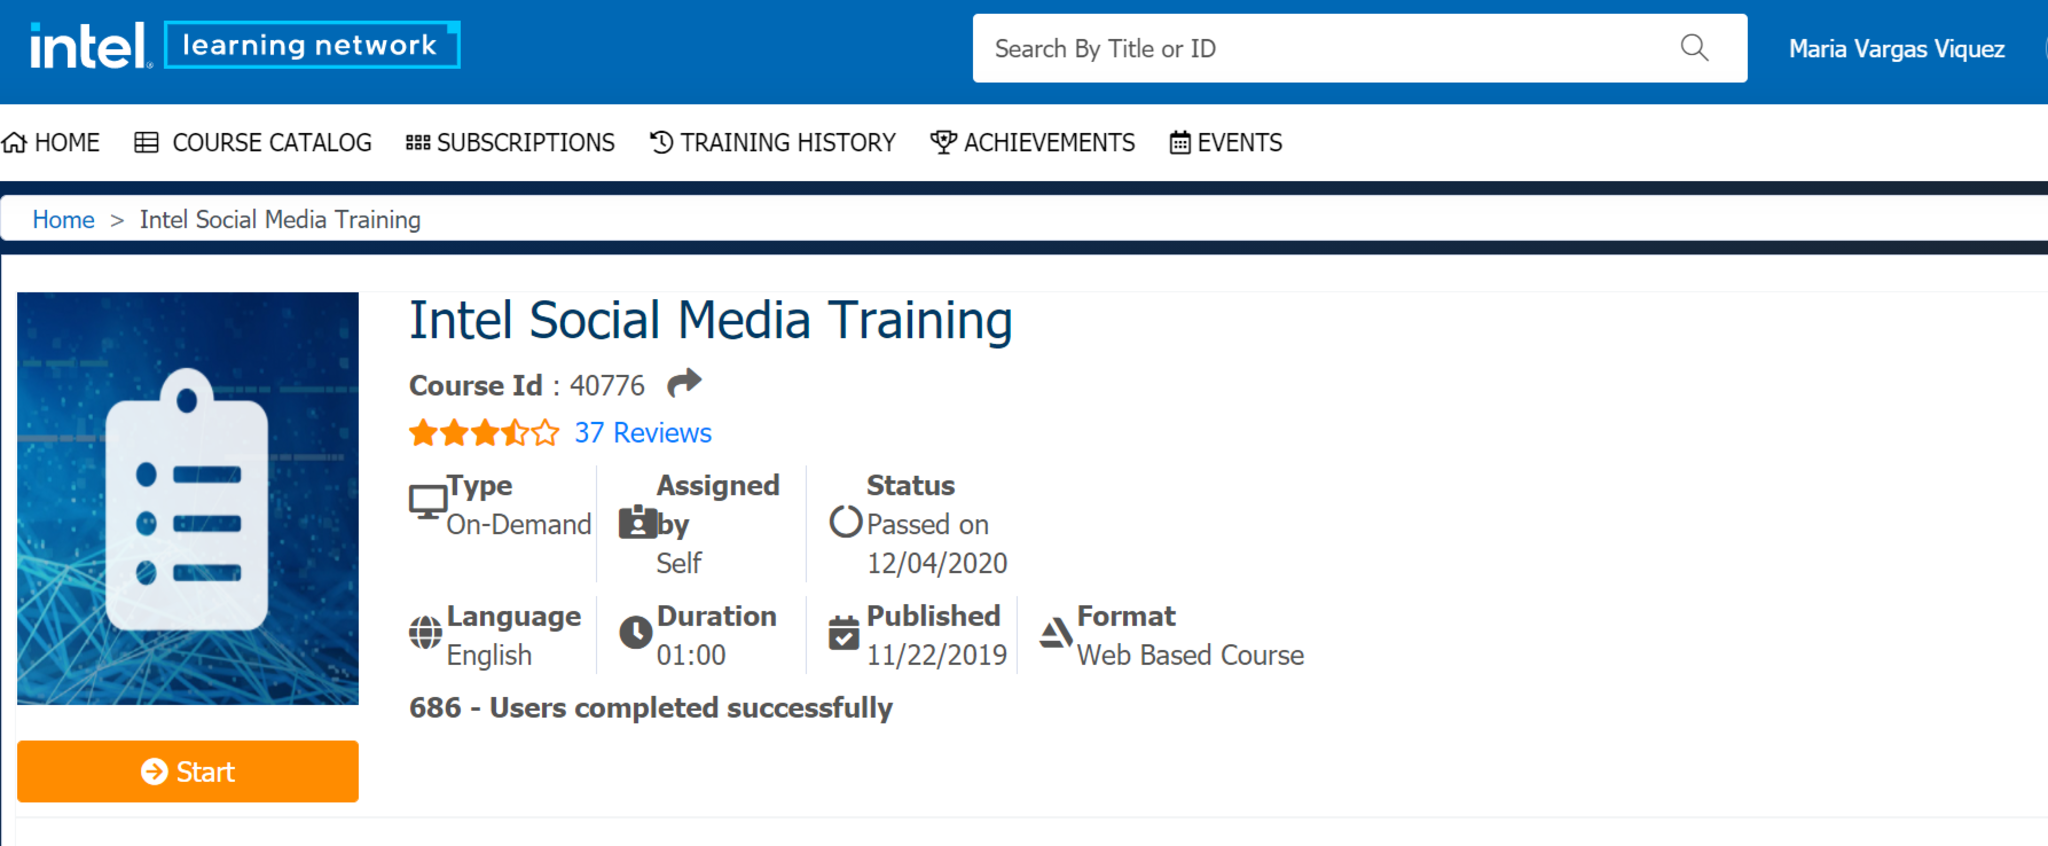Click the share arrow beside Course Id

point(684,383)
